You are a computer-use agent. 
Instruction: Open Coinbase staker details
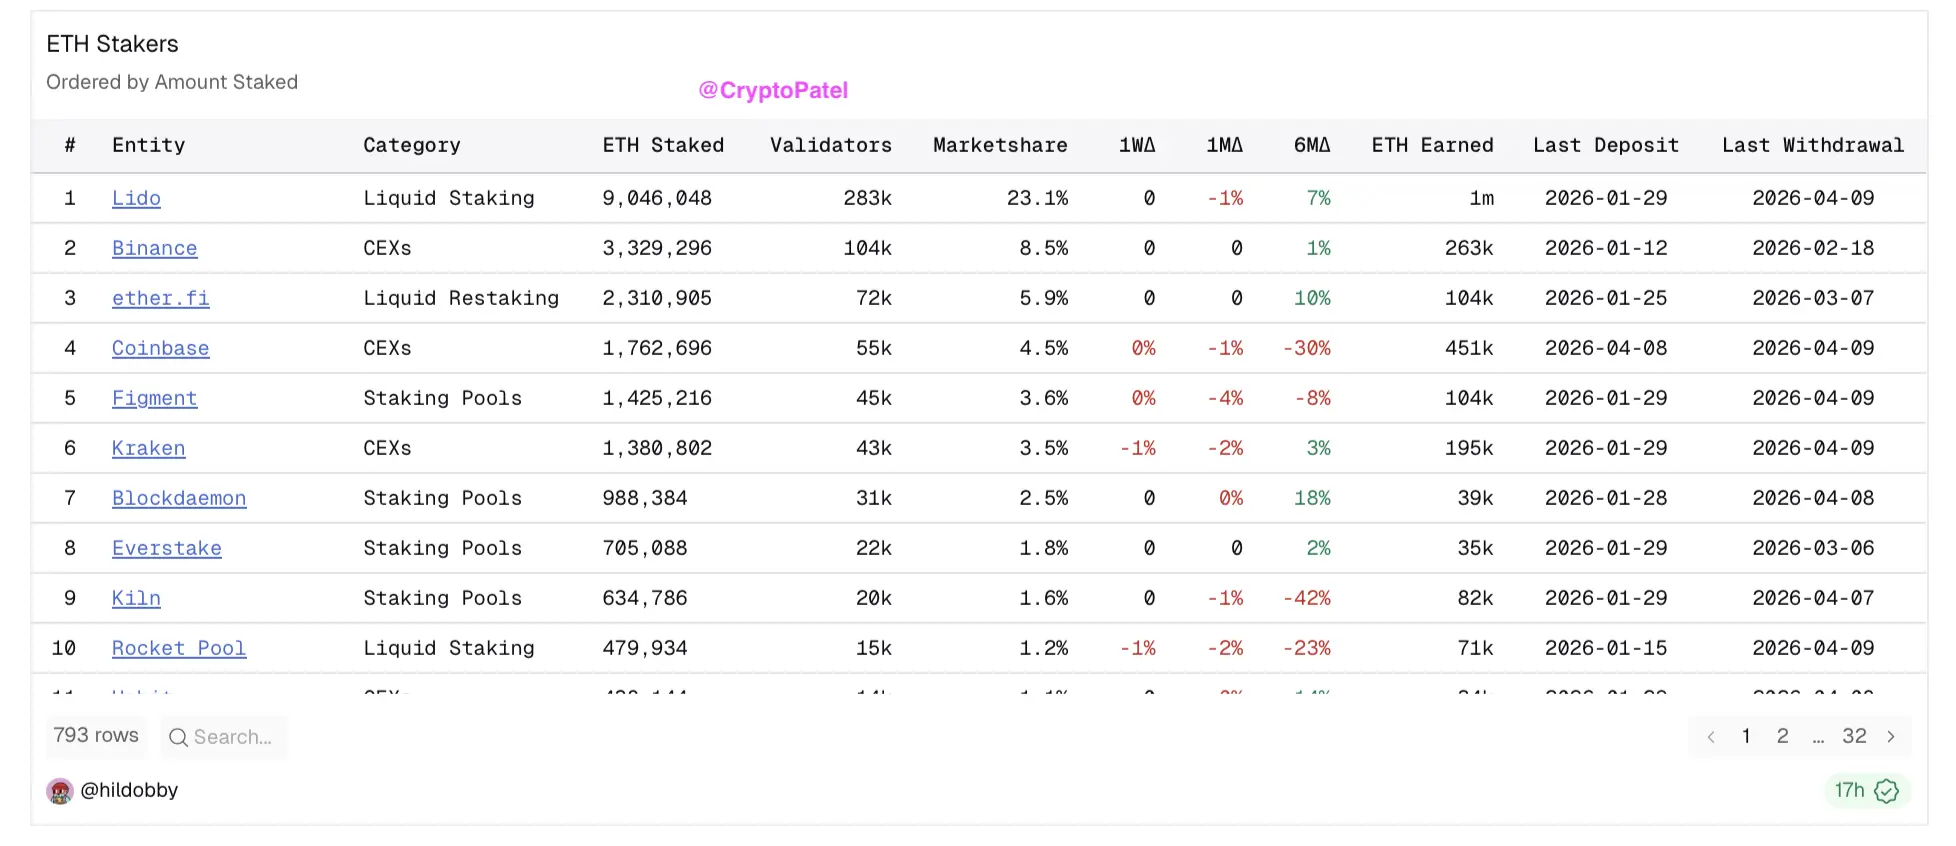[x=160, y=348]
